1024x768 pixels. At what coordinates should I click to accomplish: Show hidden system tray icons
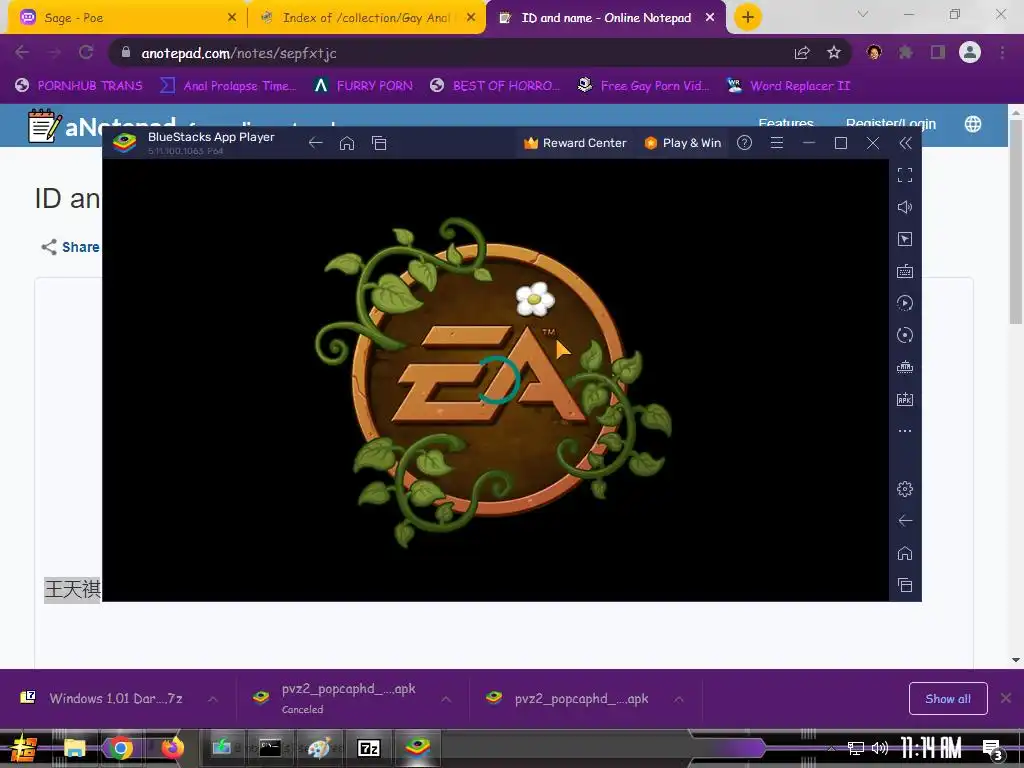click(x=831, y=748)
